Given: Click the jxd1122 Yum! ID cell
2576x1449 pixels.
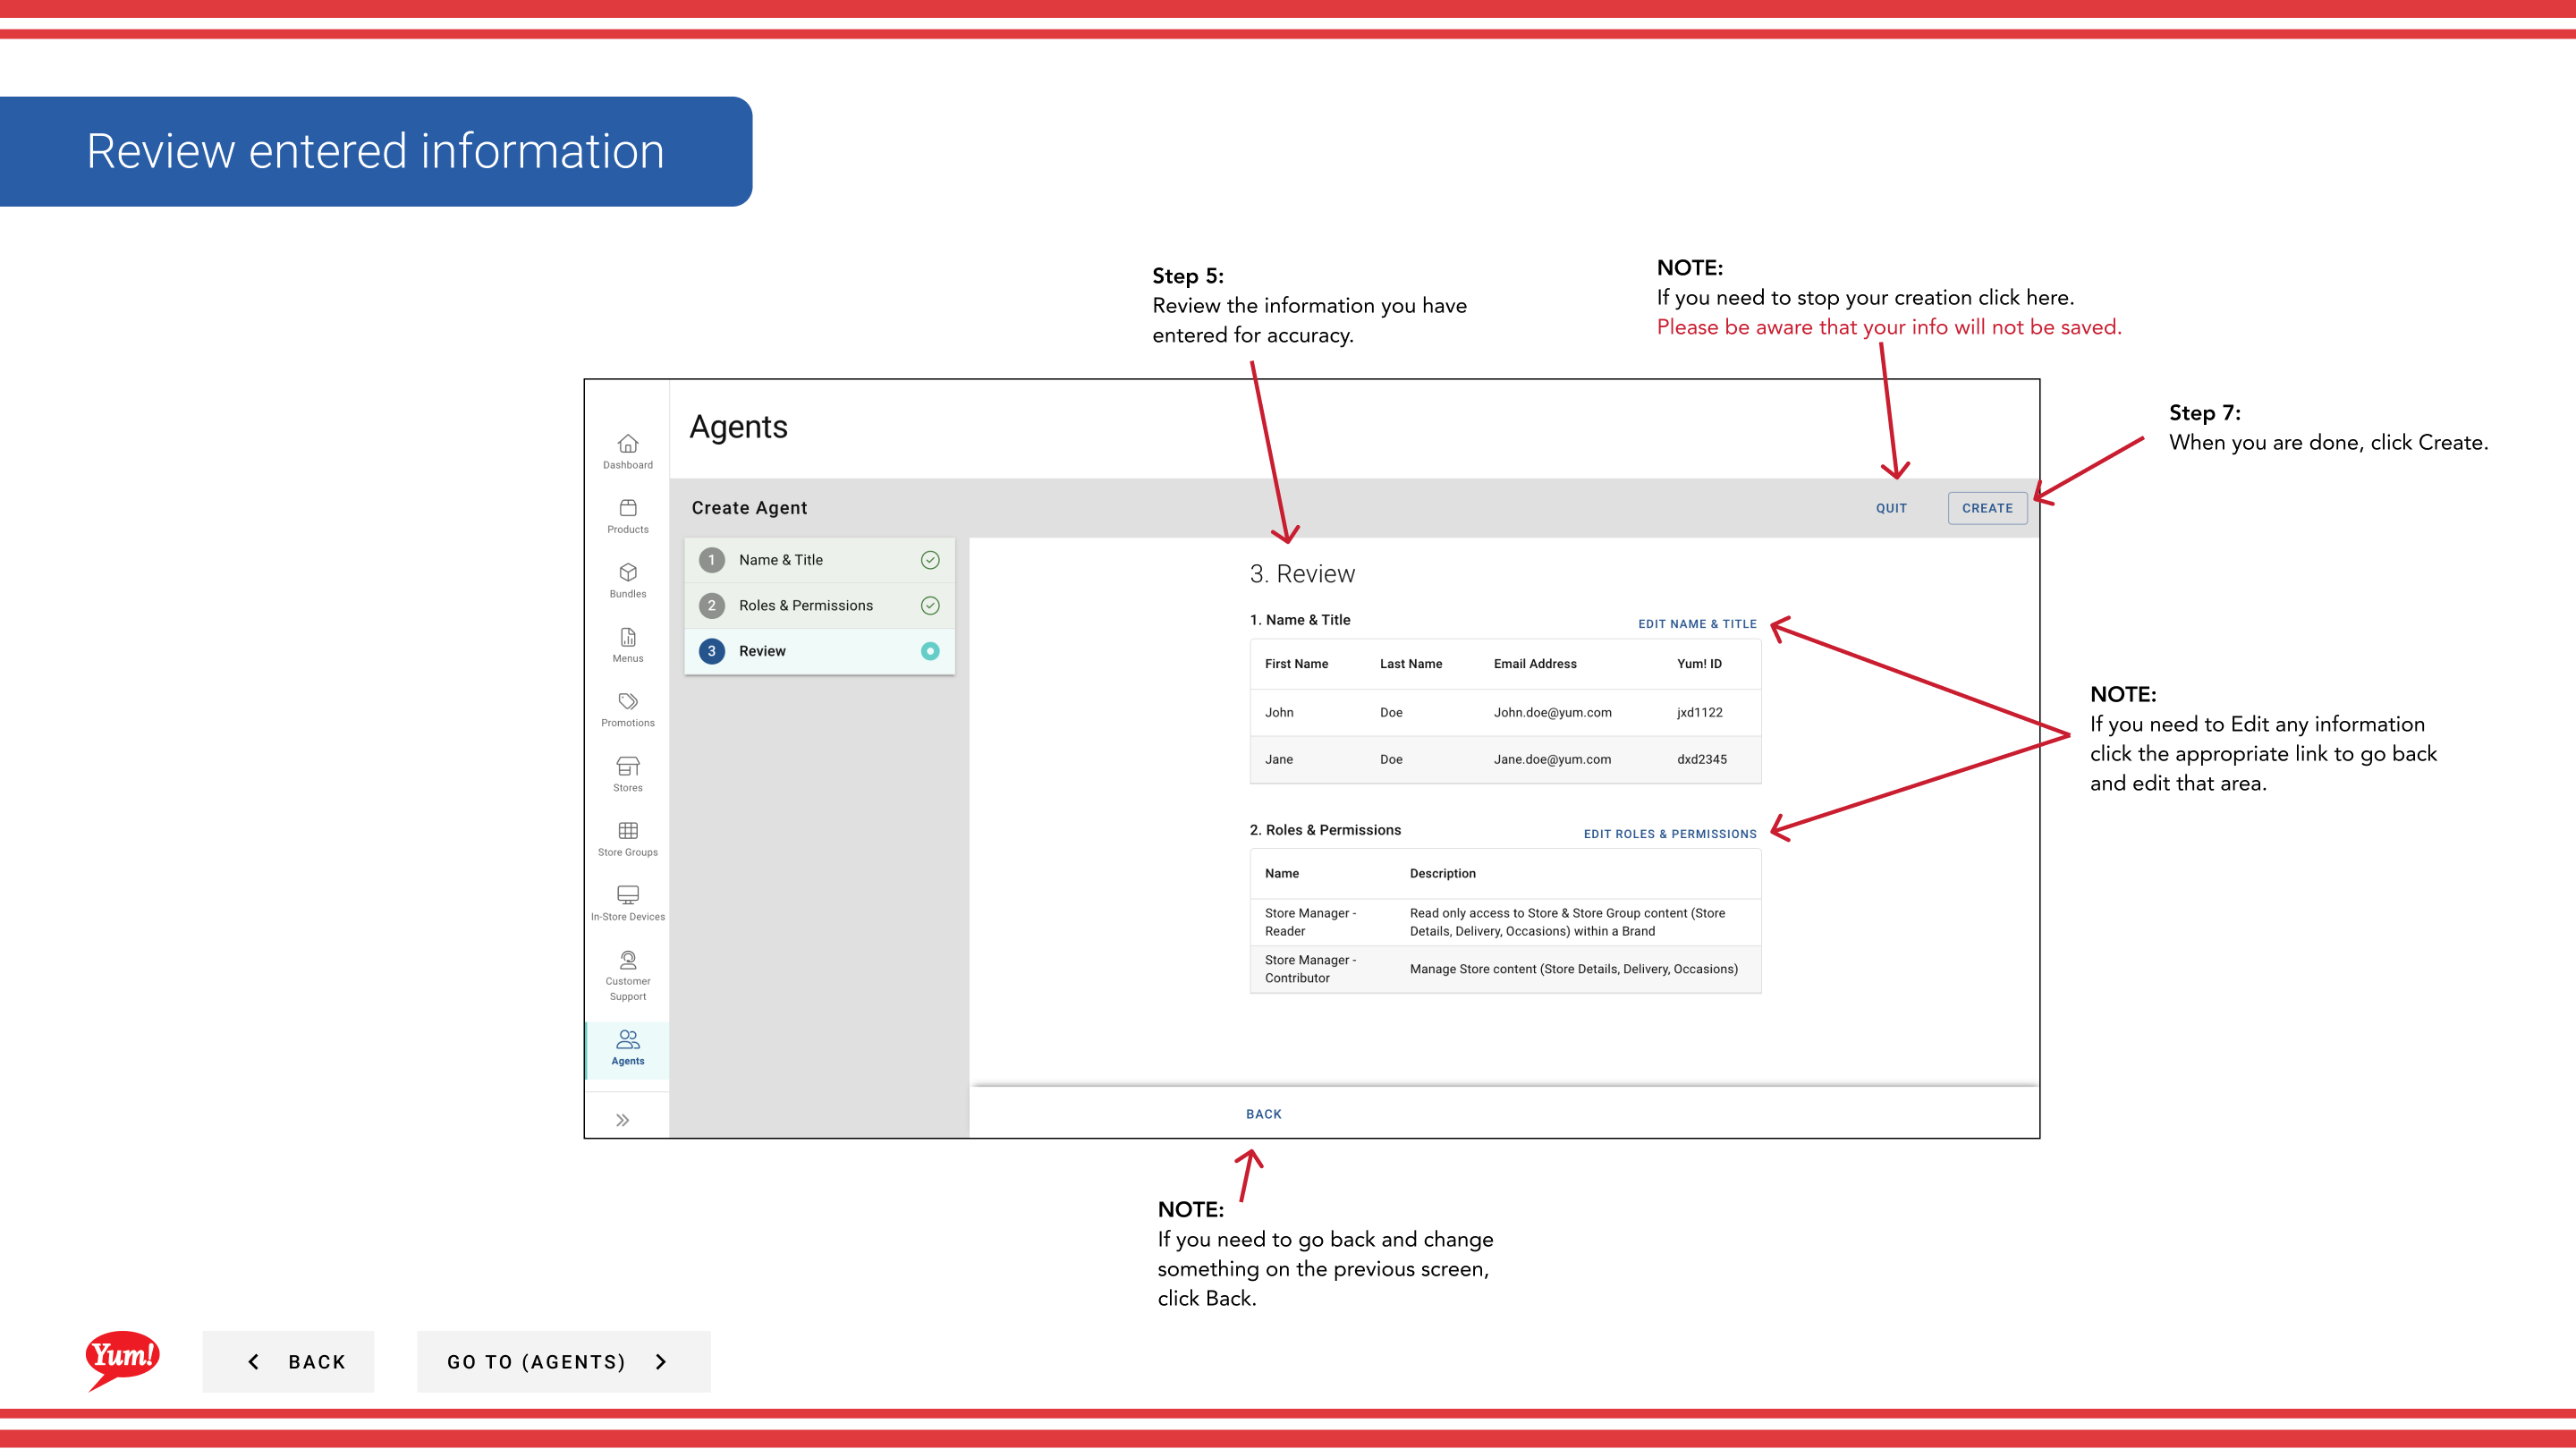Looking at the screenshot, I should pos(1699,713).
